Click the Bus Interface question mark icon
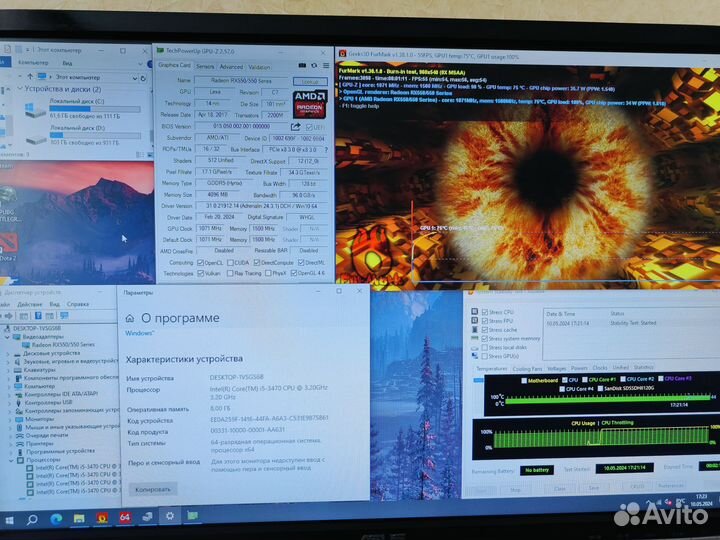This screenshot has width=720, height=540. [x=326, y=150]
